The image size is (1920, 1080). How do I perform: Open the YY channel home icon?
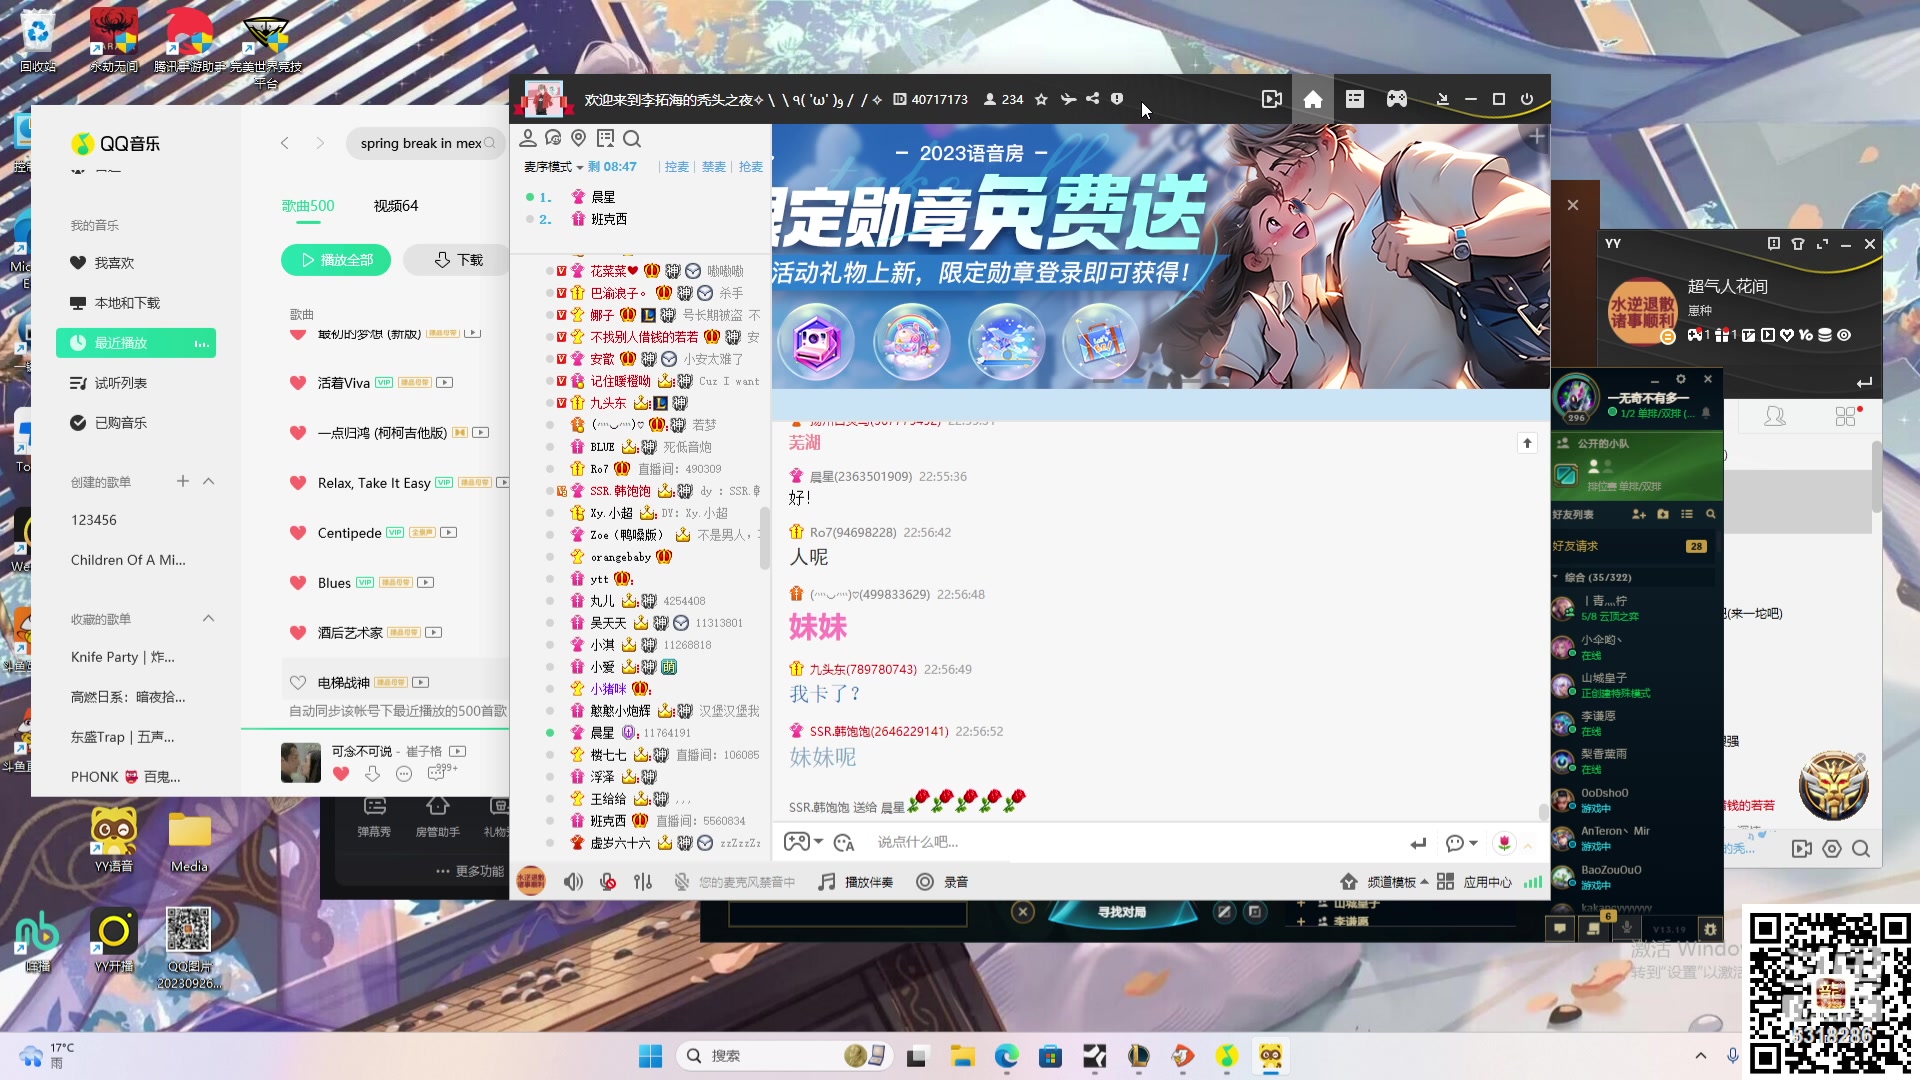(x=1313, y=99)
